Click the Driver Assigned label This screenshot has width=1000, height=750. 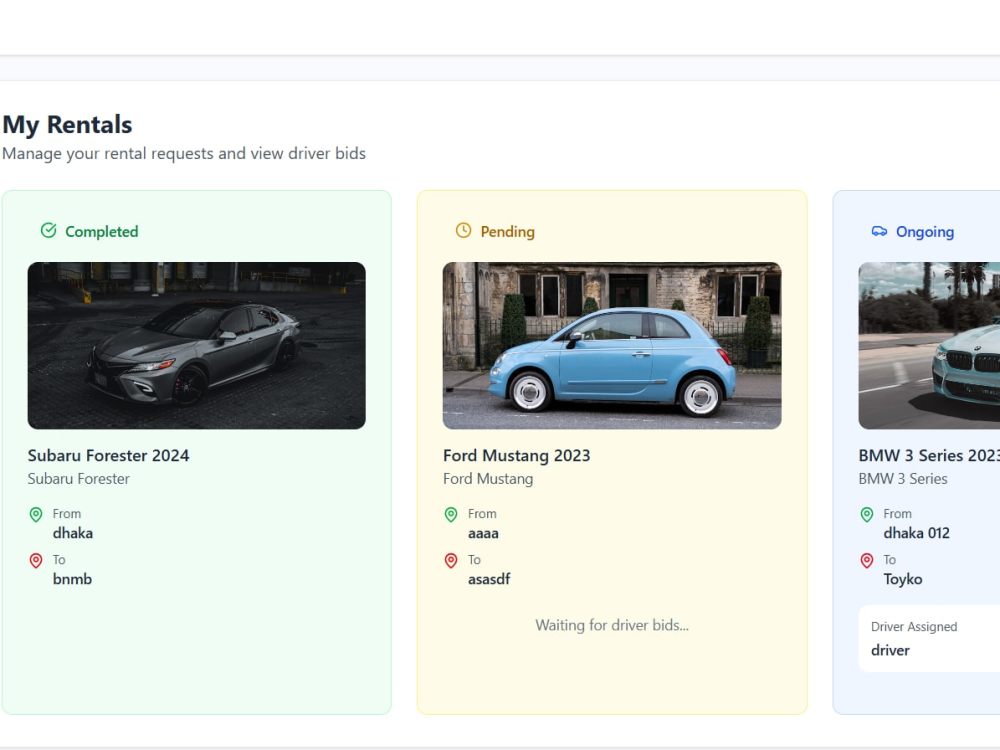click(x=914, y=627)
